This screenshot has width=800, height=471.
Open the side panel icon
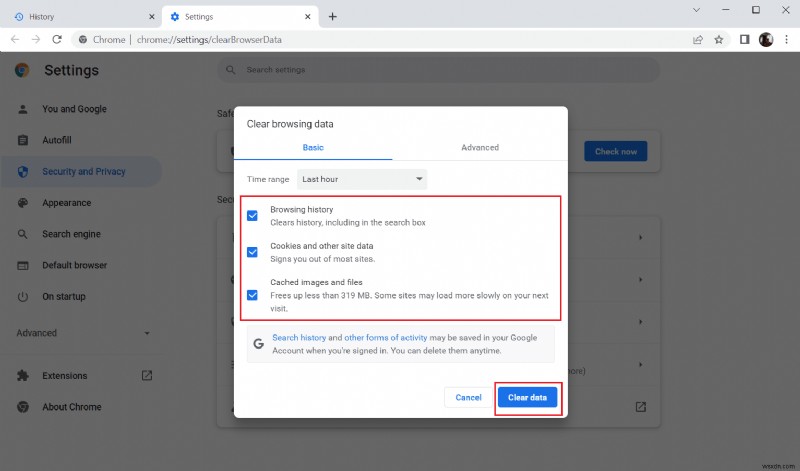coord(744,39)
